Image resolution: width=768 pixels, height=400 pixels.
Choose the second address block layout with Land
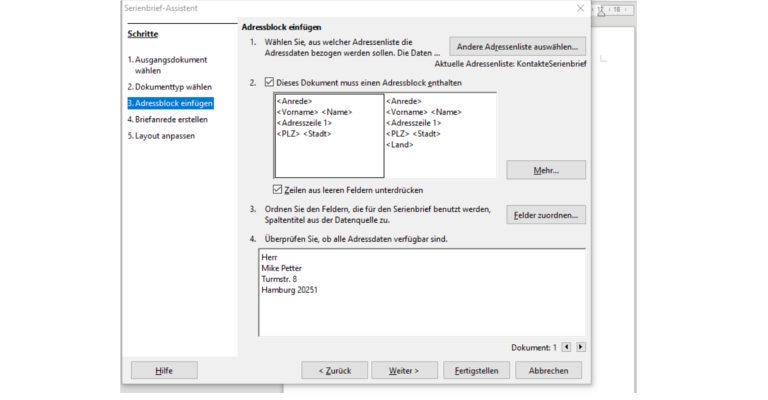tap(440, 135)
